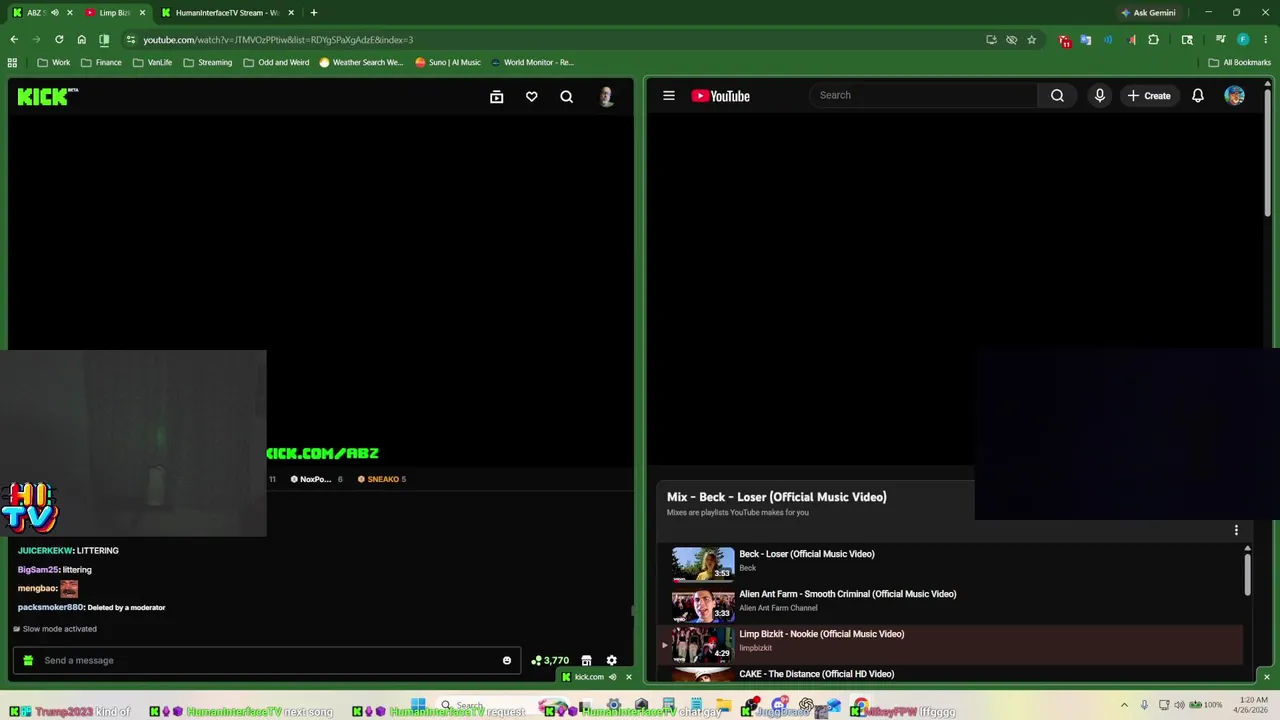The height and width of the screenshot is (720, 1280).
Task: Click the Send a message chat field
Action: tap(265, 660)
